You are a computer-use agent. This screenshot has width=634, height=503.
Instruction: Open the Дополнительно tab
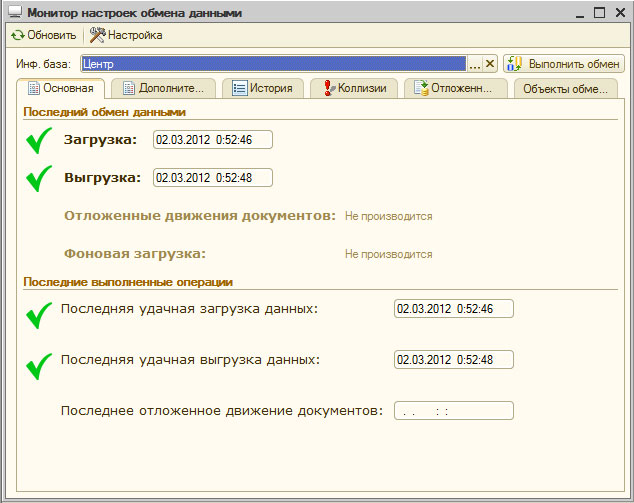coord(163,88)
